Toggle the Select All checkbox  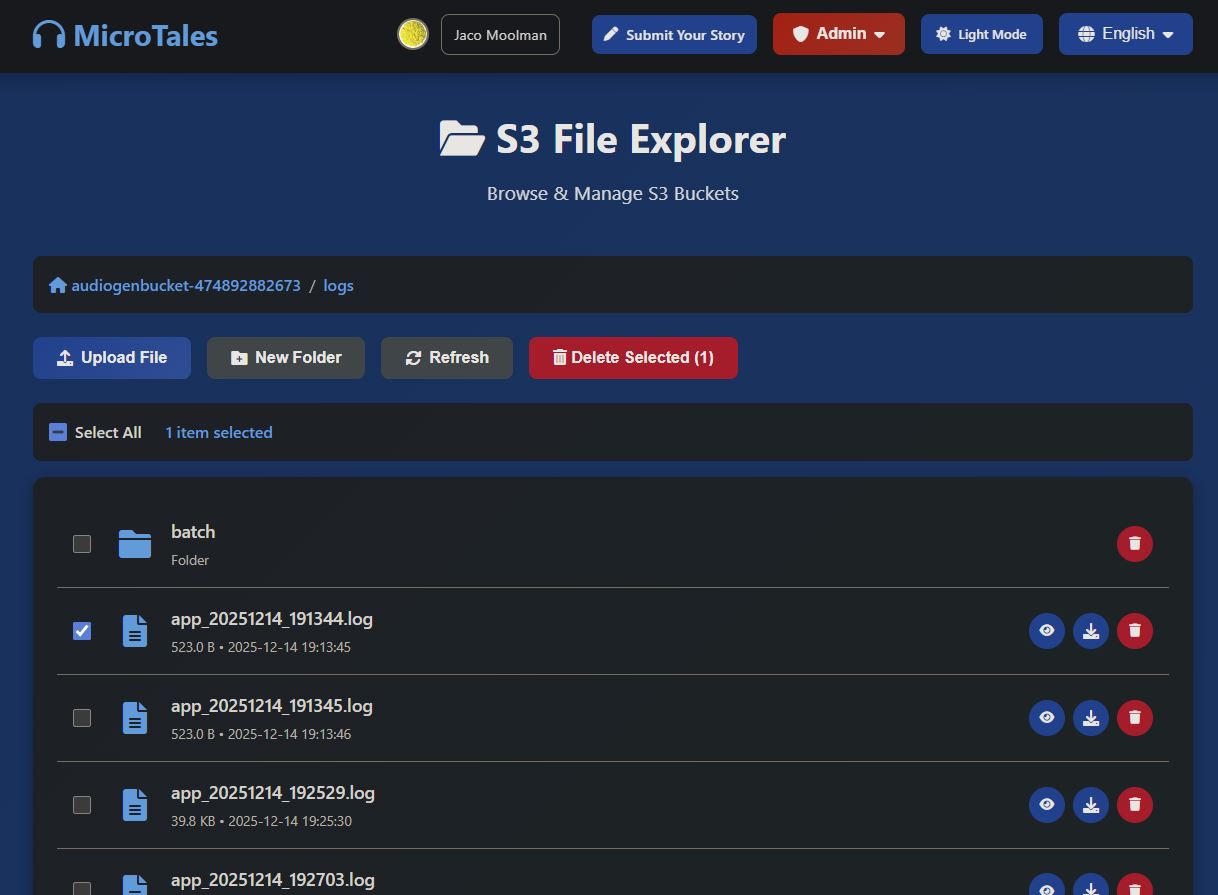point(58,432)
